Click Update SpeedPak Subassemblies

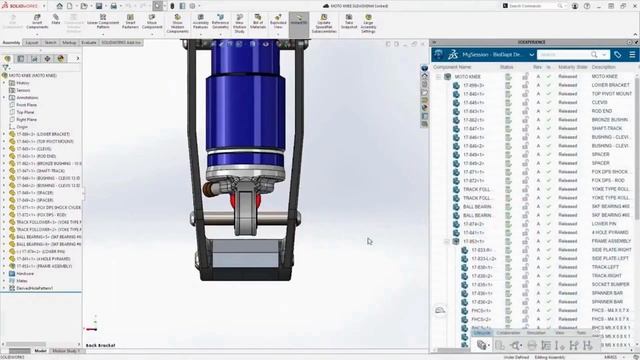324,23
